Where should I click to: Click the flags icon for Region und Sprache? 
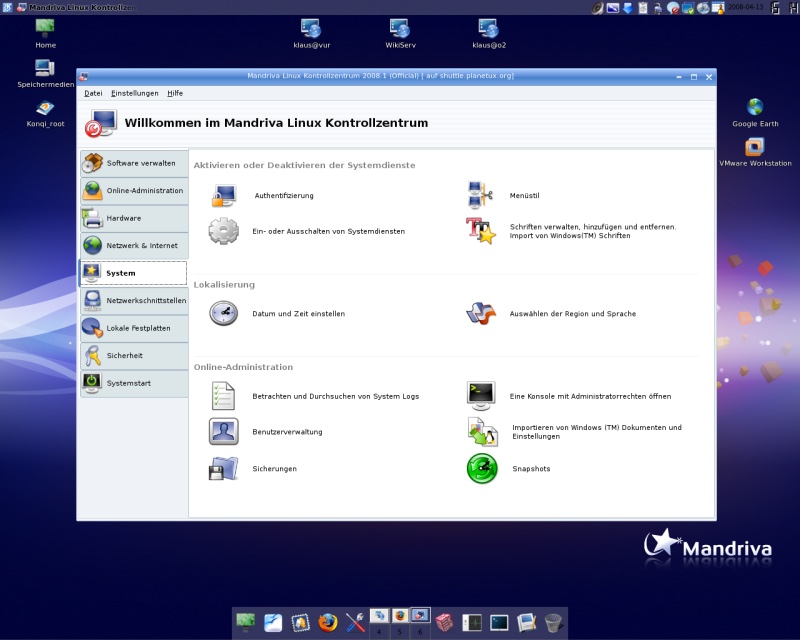(x=481, y=313)
